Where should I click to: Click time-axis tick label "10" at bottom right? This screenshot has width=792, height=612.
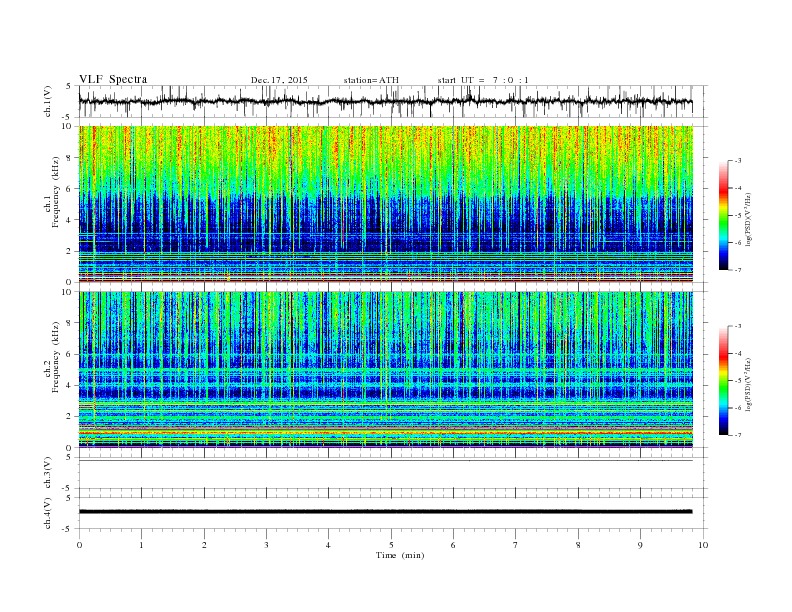coord(703,545)
